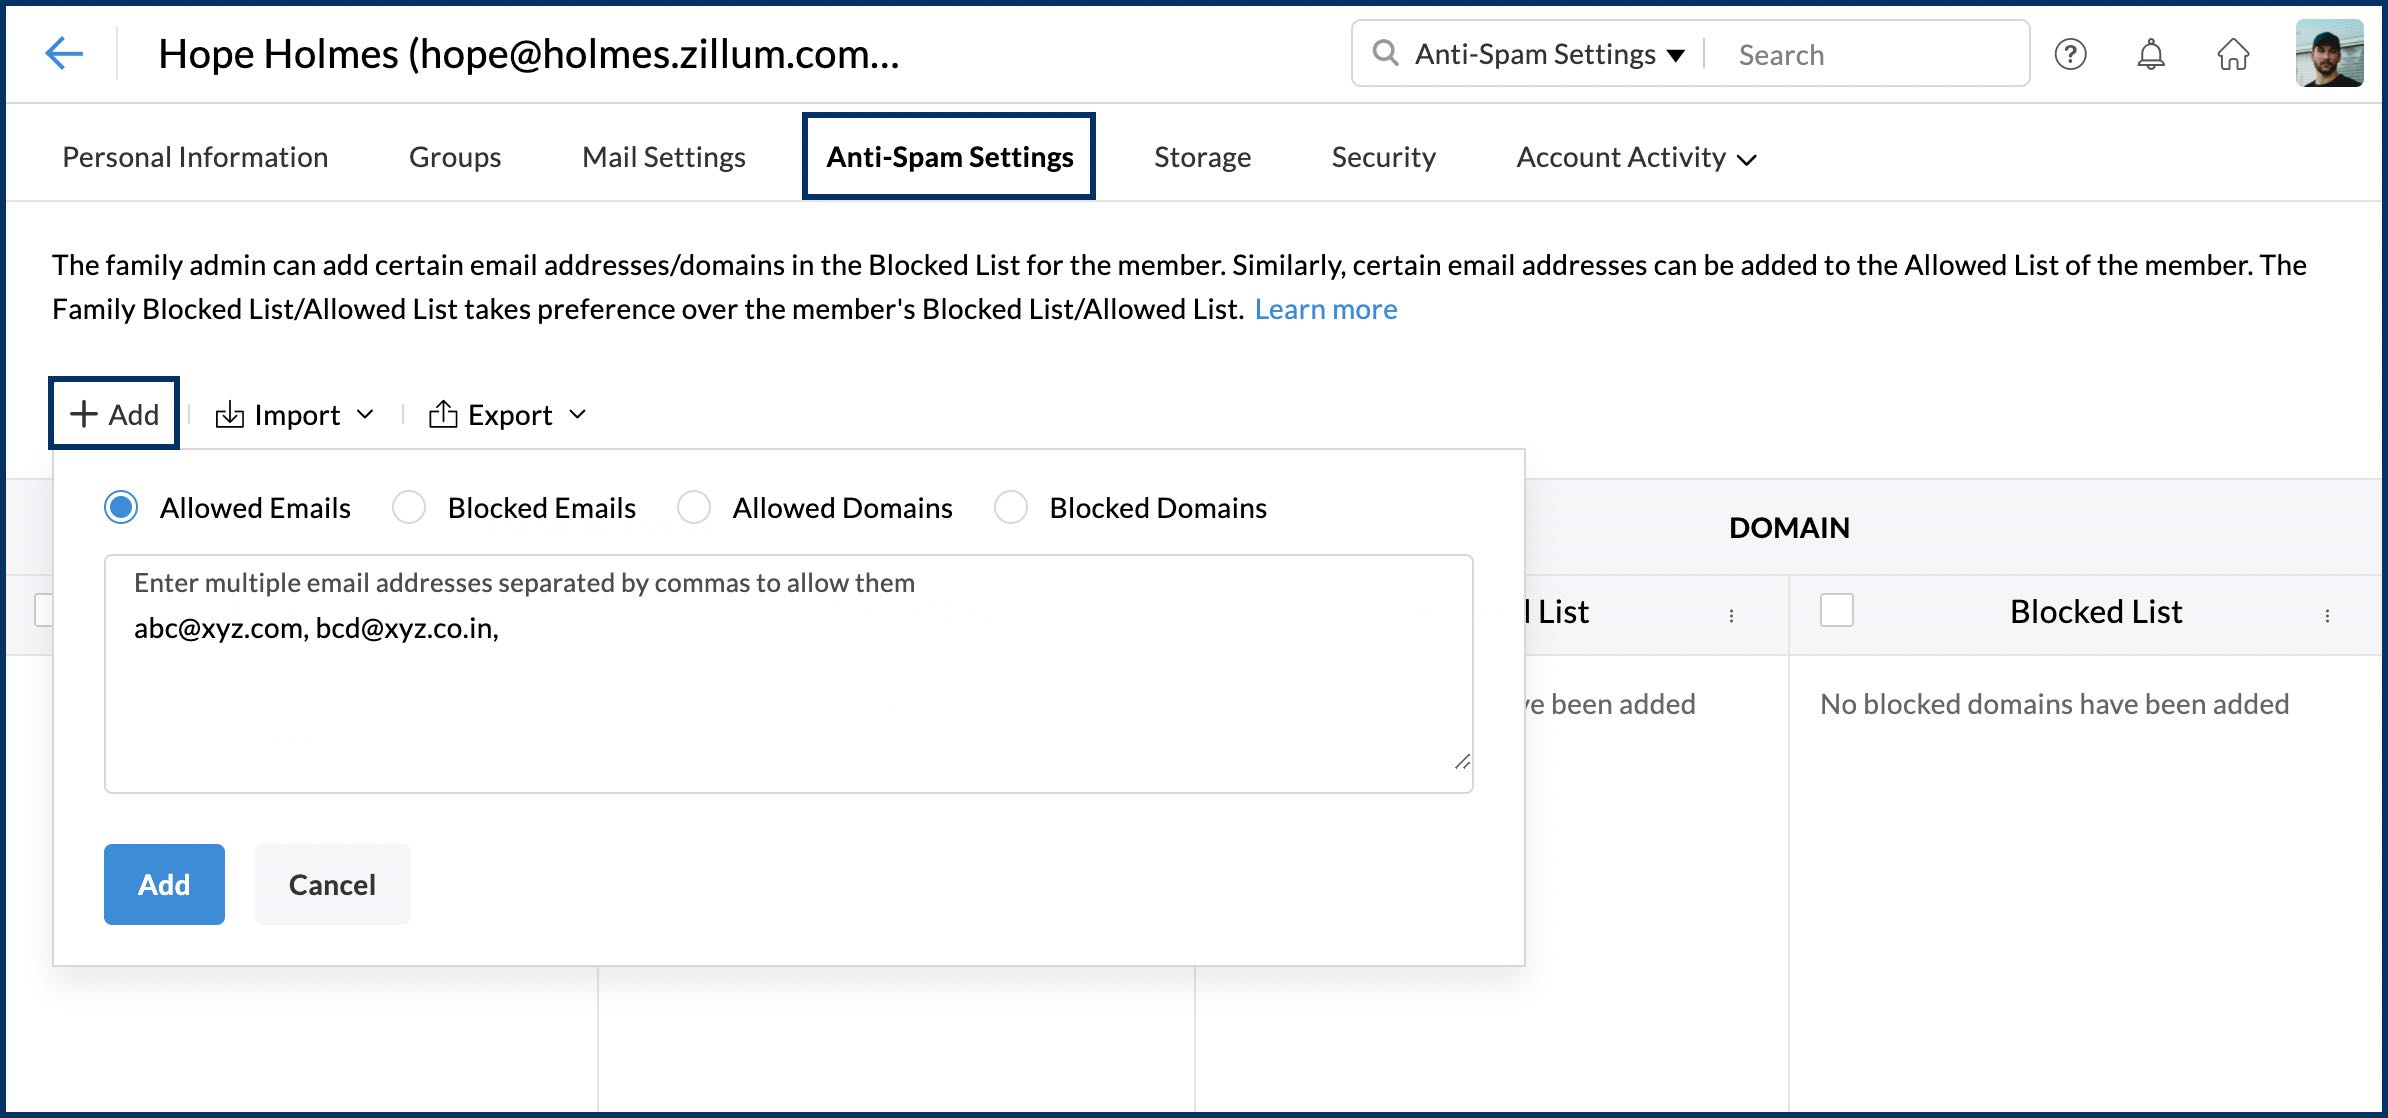Switch to the Mail Settings tab

pos(663,157)
